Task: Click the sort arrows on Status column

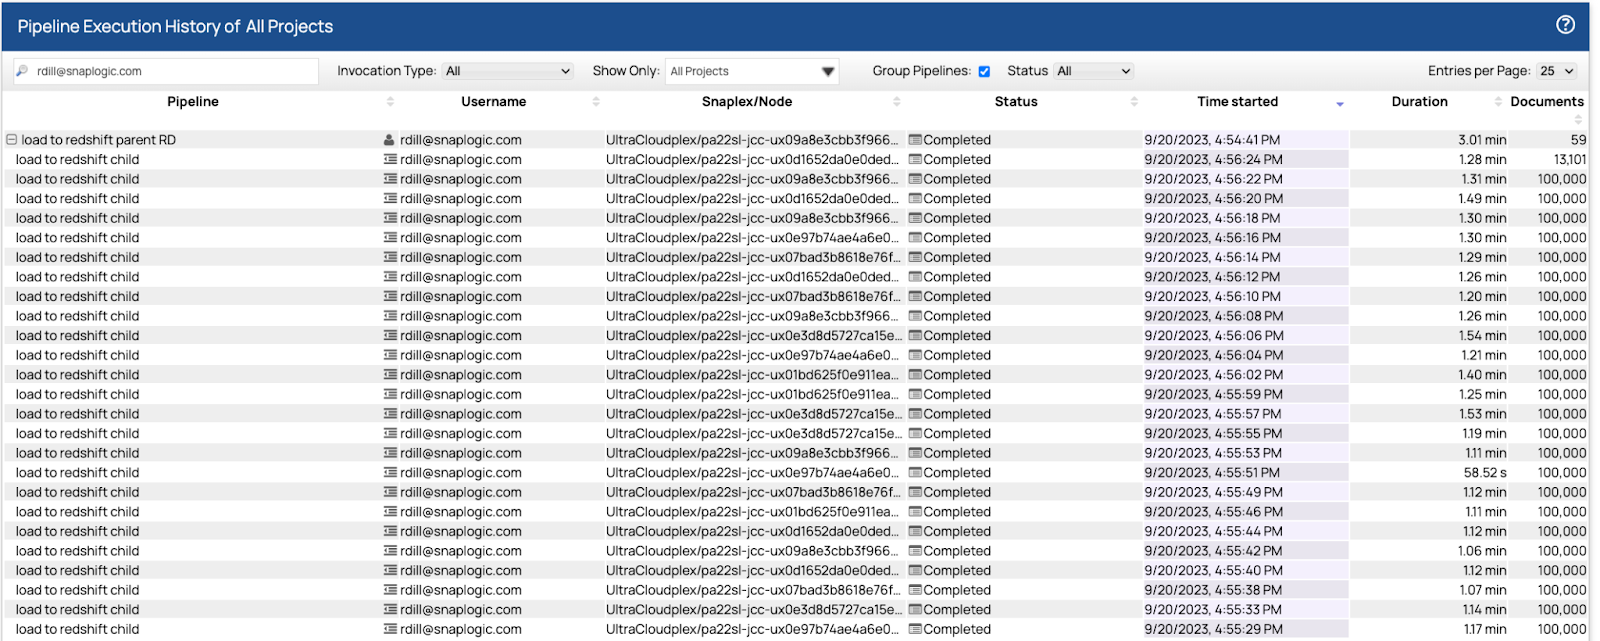Action: click(1134, 102)
